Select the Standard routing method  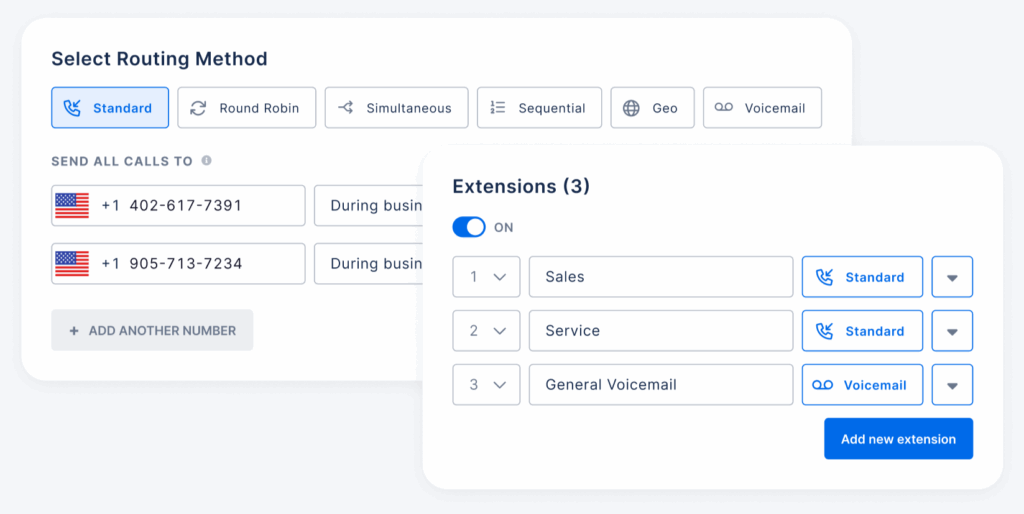coord(110,108)
